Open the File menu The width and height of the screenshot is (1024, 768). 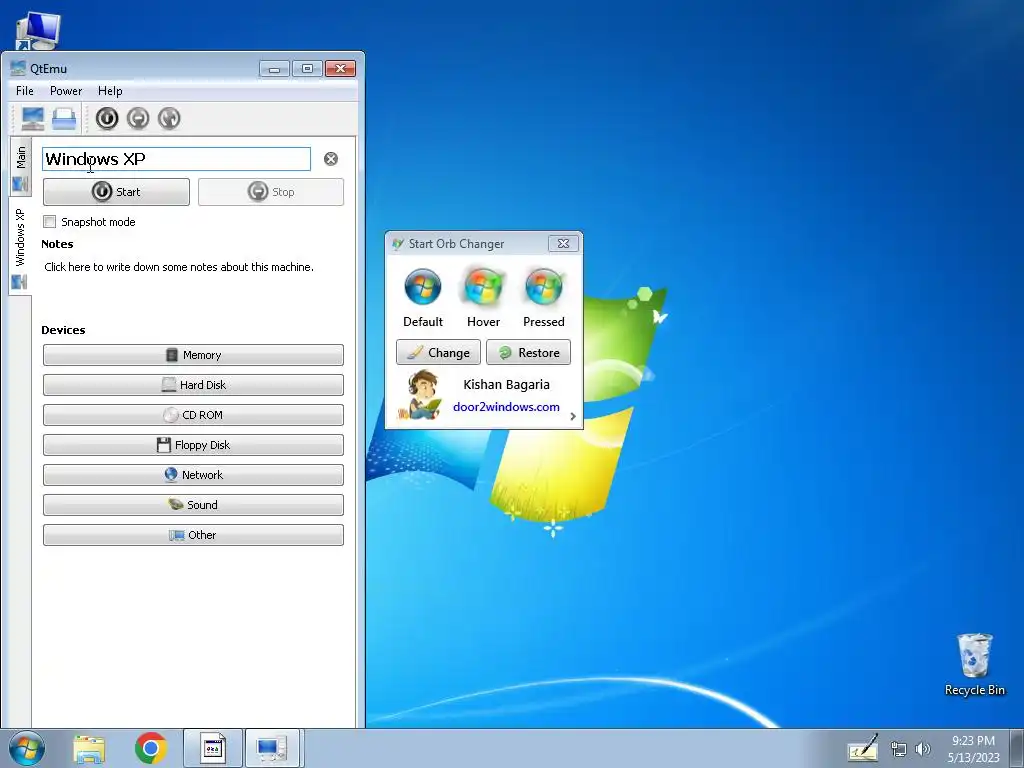click(x=25, y=91)
